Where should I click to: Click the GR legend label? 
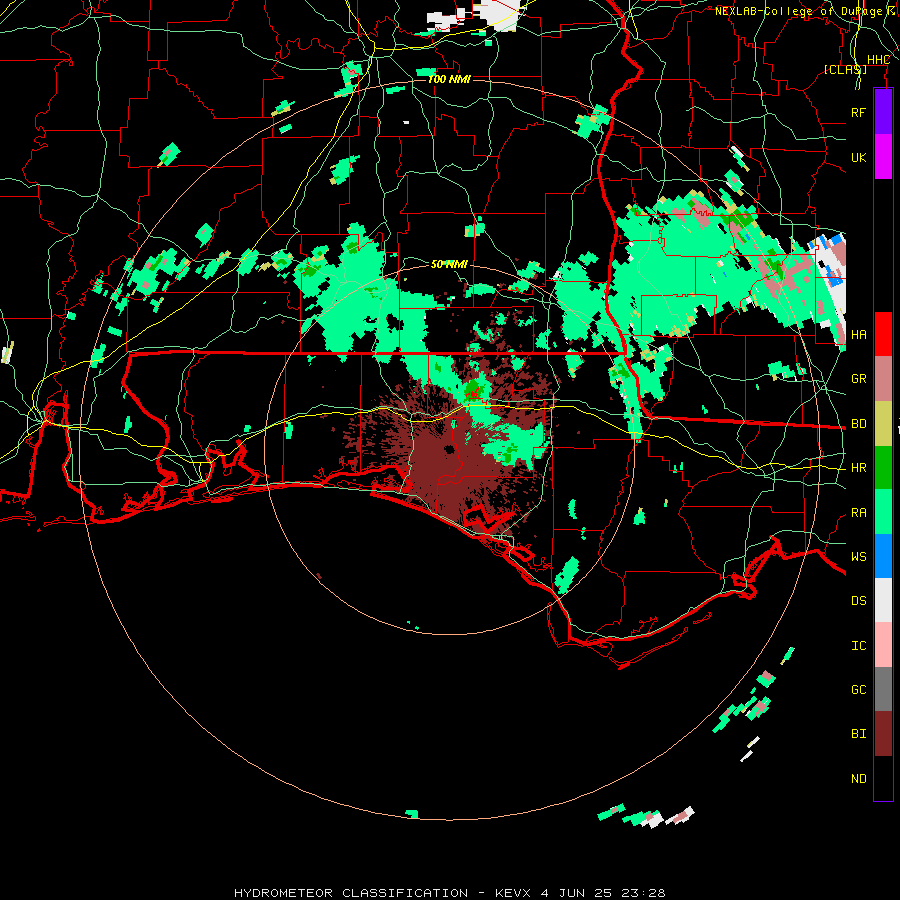(859, 379)
